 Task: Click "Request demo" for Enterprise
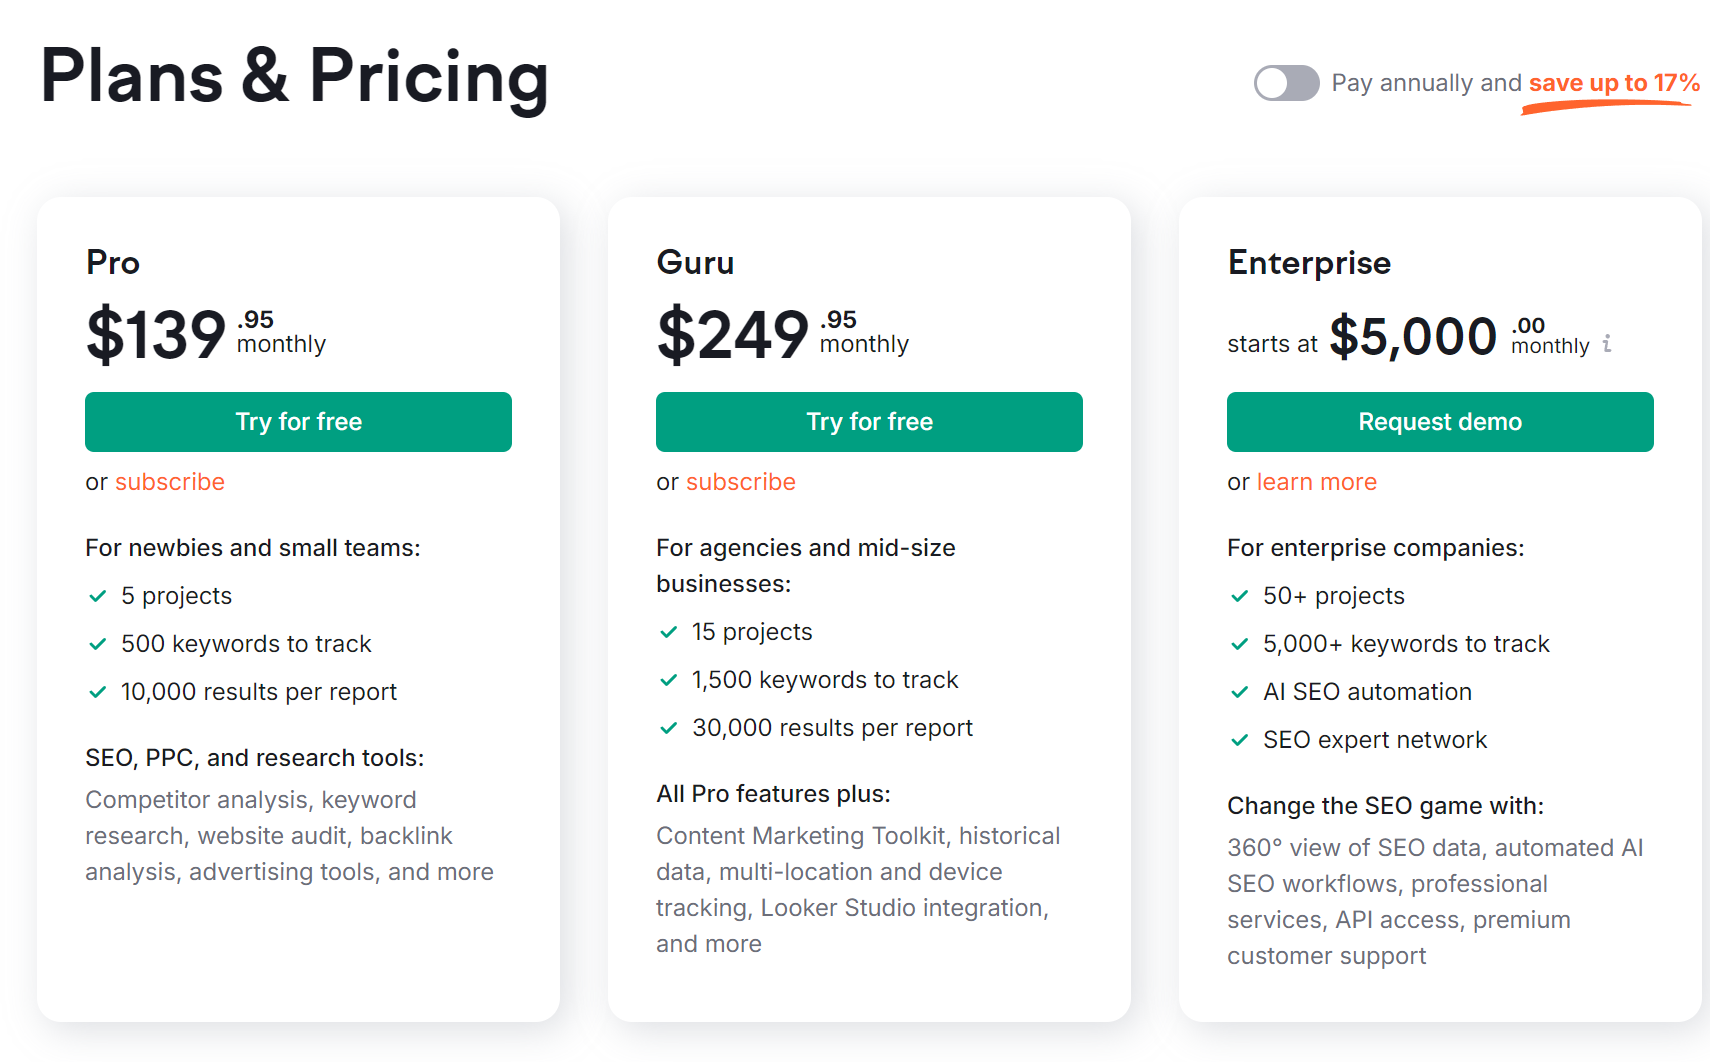[1439, 421]
